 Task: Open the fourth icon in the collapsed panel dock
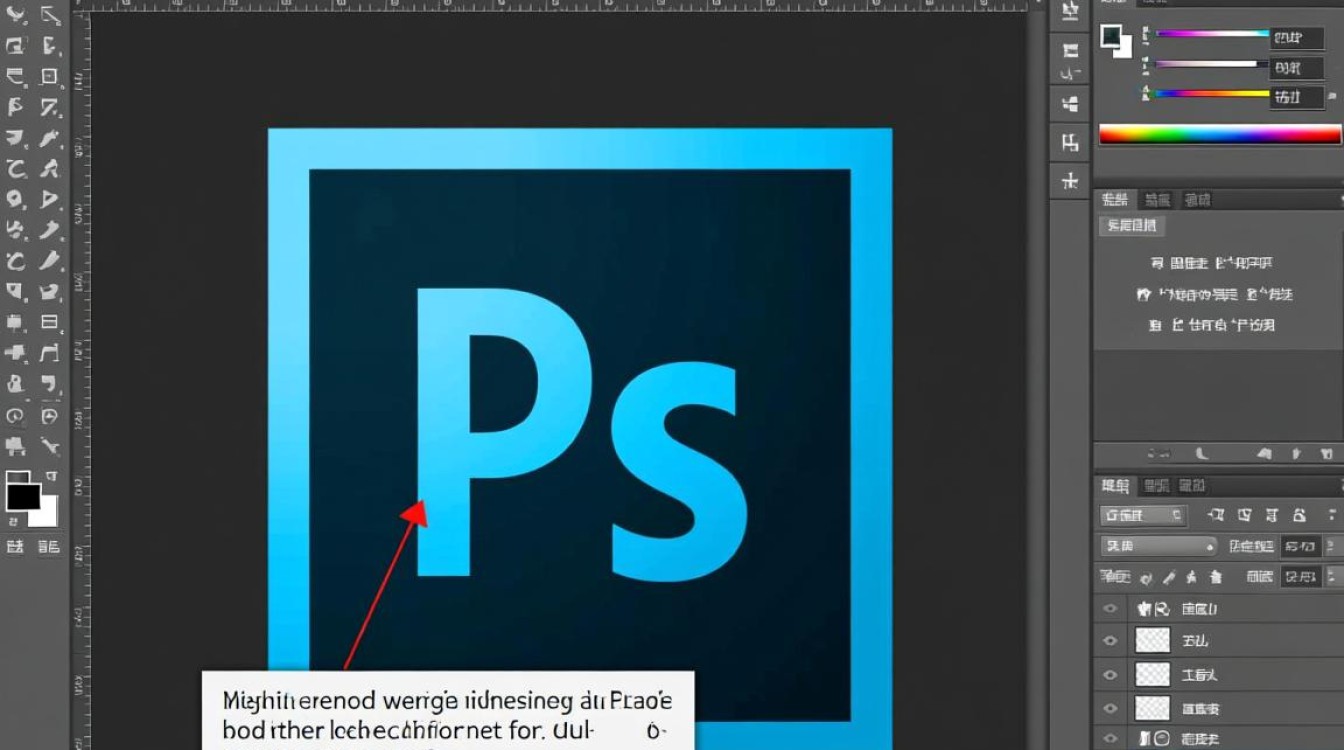point(1070,142)
